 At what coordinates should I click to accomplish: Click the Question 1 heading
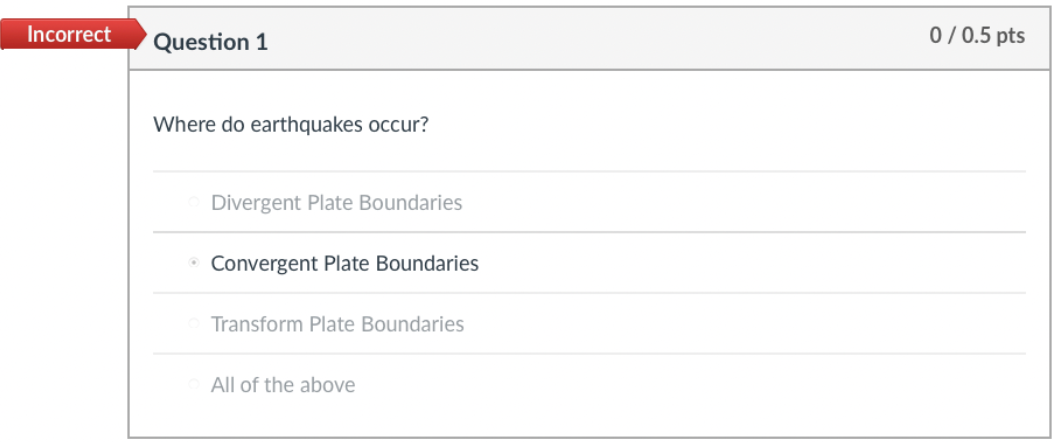(x=210, y=42)
